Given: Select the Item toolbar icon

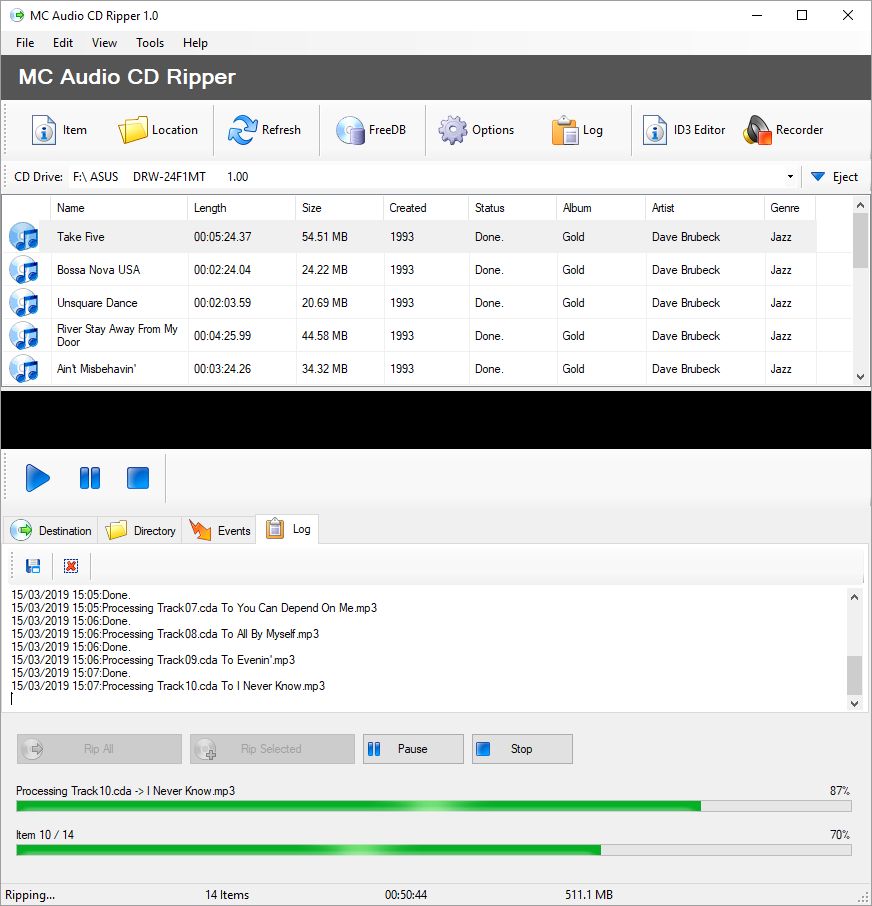Looking at the screenshot, I should tap(60, 130).
